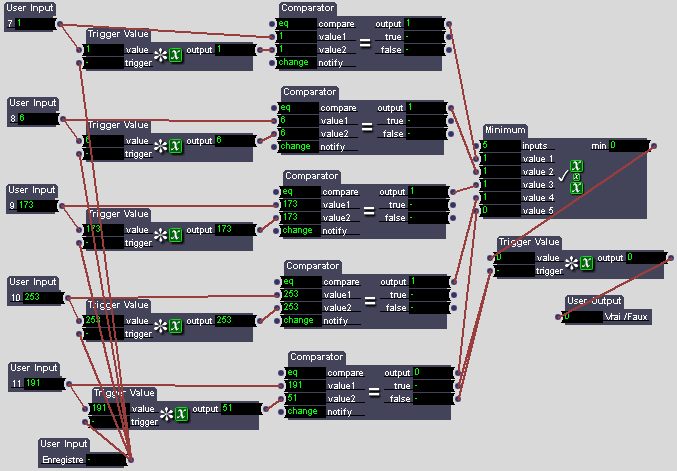Select the User Output actor title
The image size is (677, 471).
point(594,301)
